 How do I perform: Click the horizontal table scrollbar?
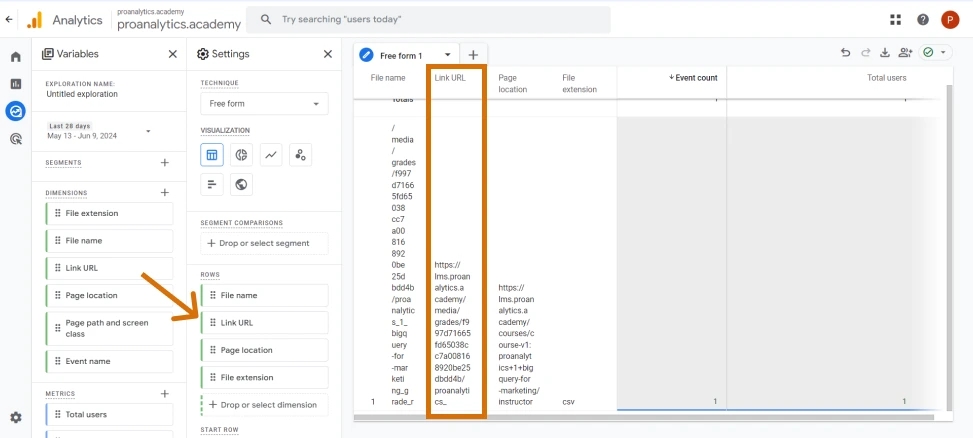coord(644,418)
